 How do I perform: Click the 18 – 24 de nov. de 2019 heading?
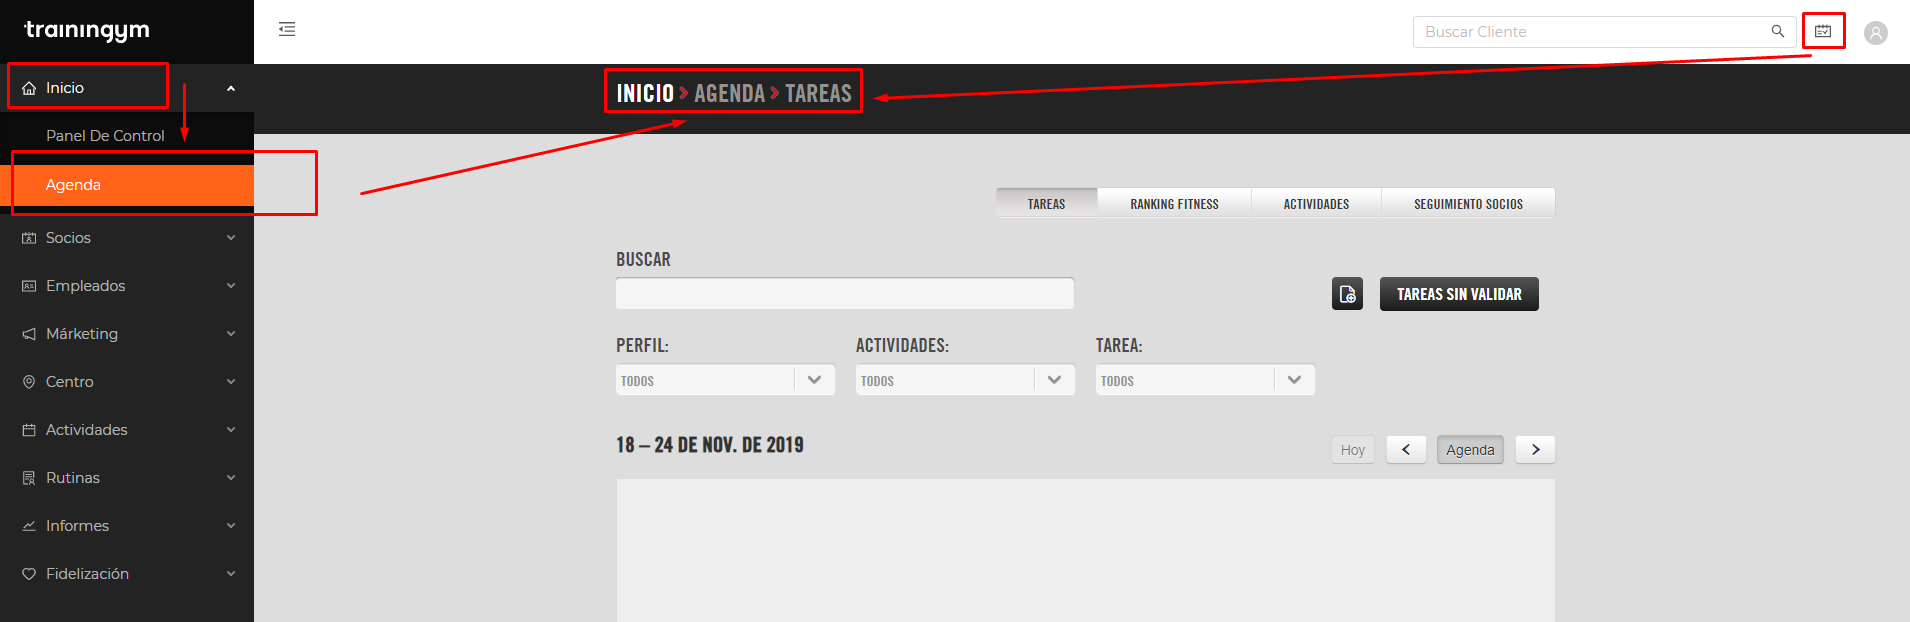[x=710, y=445]
